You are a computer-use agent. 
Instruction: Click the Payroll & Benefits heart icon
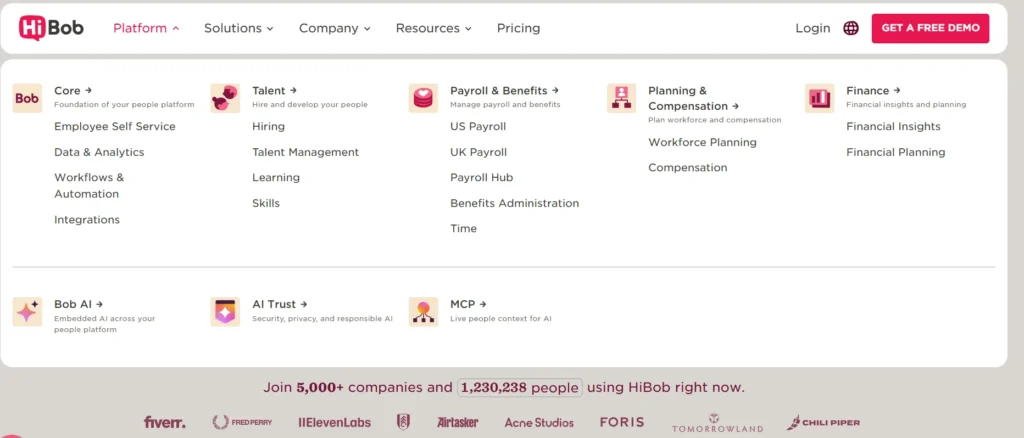tap(423, 99)
